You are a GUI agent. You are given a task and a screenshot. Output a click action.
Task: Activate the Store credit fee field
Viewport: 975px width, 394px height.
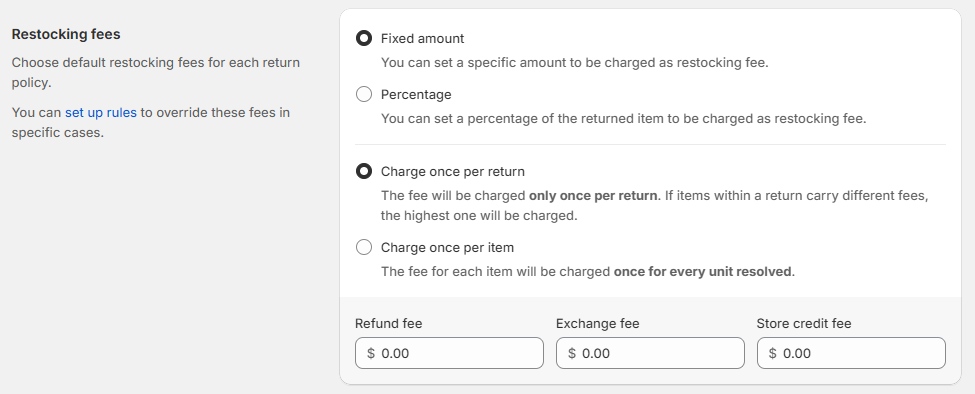[851, 353]
